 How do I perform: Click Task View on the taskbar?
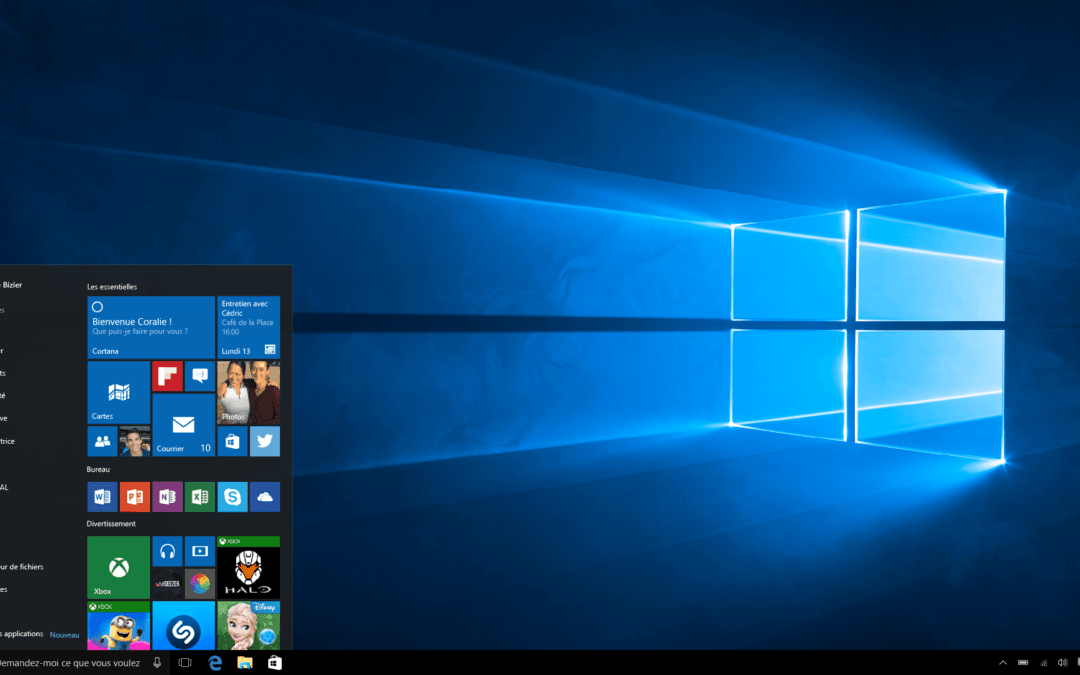pos(184,662)
